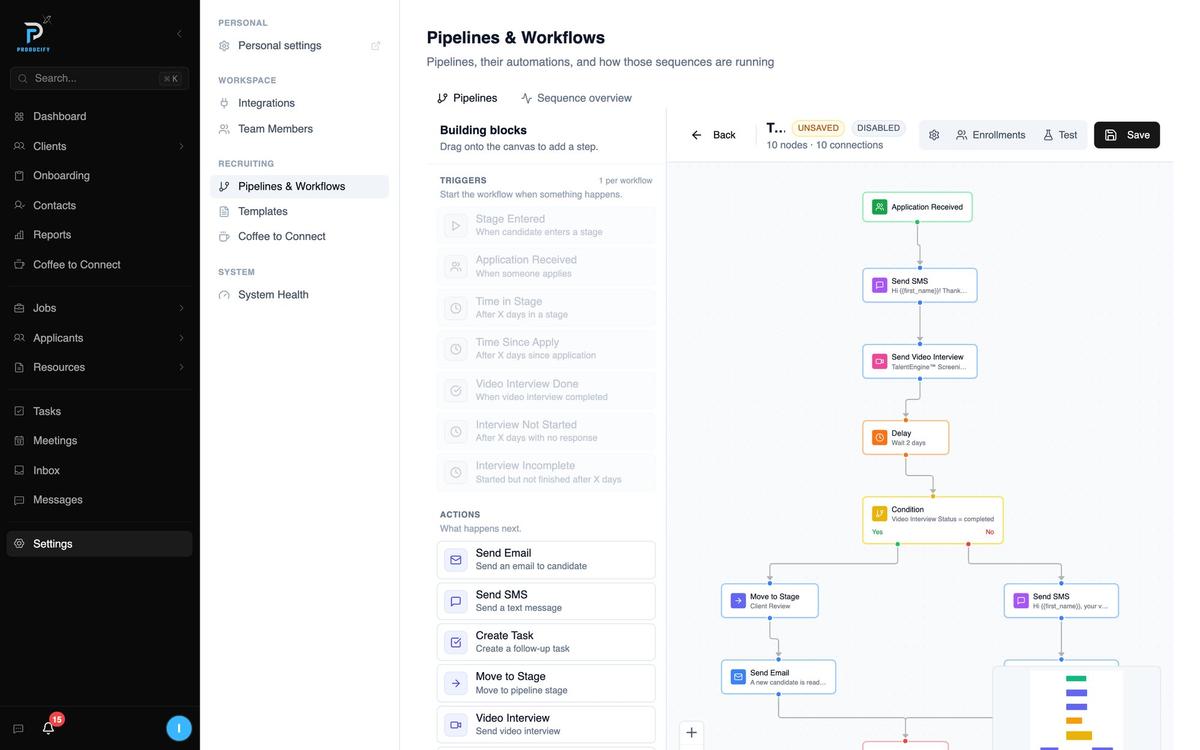The width and height of the screenshot is (1200, 750).
Task: Open workflow settings gear icon
Action: pos(934,135)
